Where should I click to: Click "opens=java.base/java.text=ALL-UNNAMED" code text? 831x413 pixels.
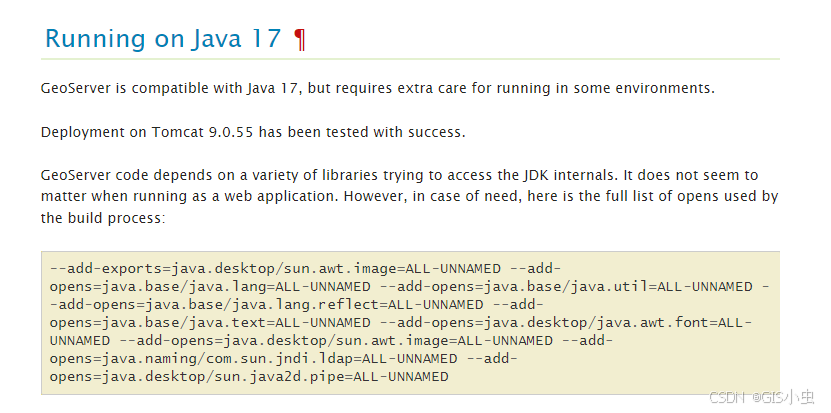click(x=210, y=323)
